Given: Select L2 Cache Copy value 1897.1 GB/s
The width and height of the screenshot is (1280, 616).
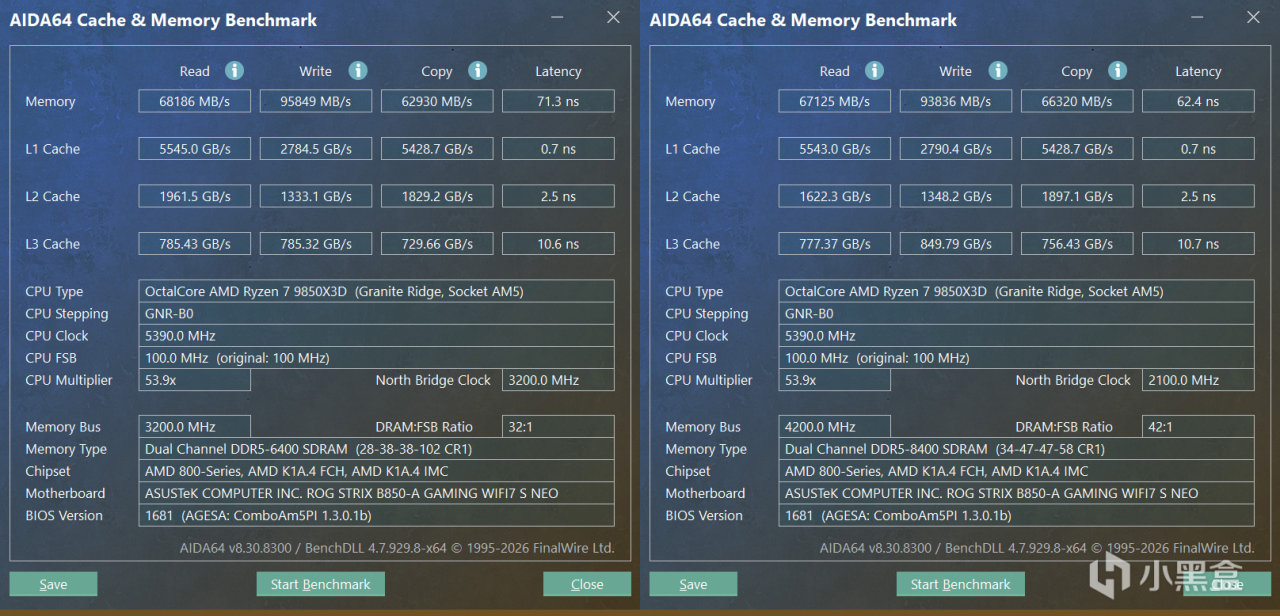Looking at the screenshot, I should 1077,196.
